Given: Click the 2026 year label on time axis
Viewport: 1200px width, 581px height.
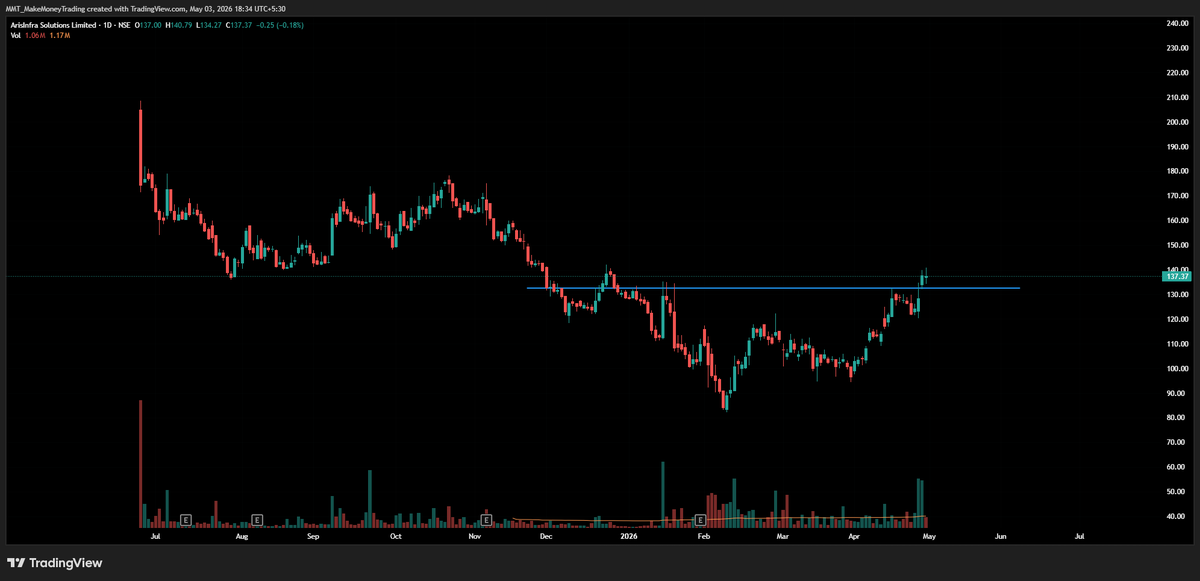Looking at the screenshot, I should 628,537.
